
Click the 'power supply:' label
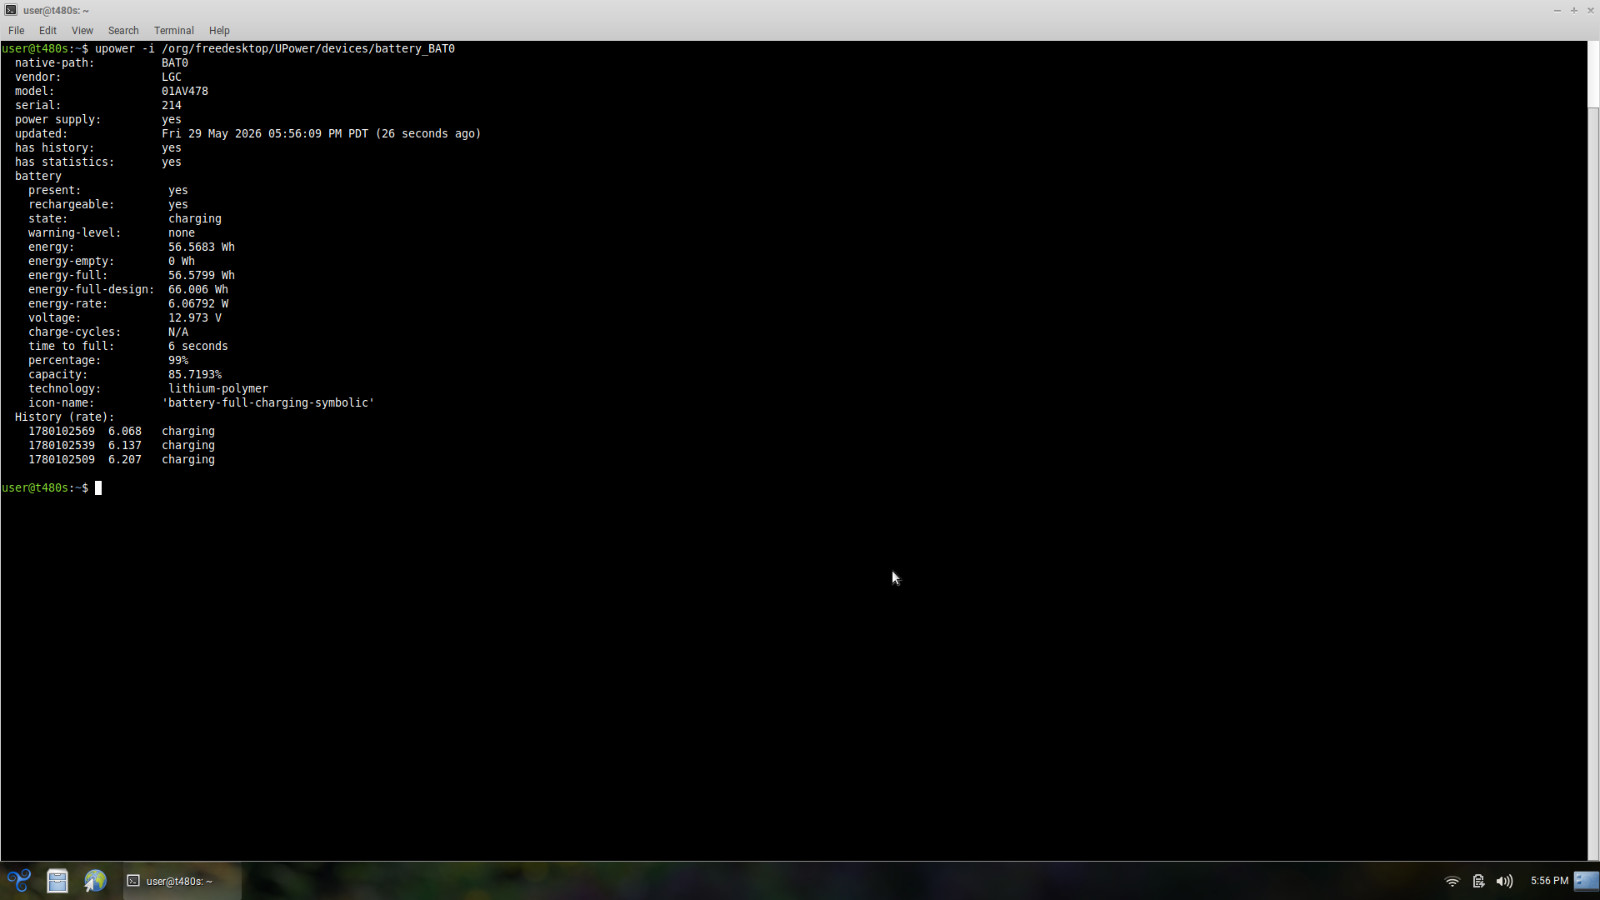(58, 120)
